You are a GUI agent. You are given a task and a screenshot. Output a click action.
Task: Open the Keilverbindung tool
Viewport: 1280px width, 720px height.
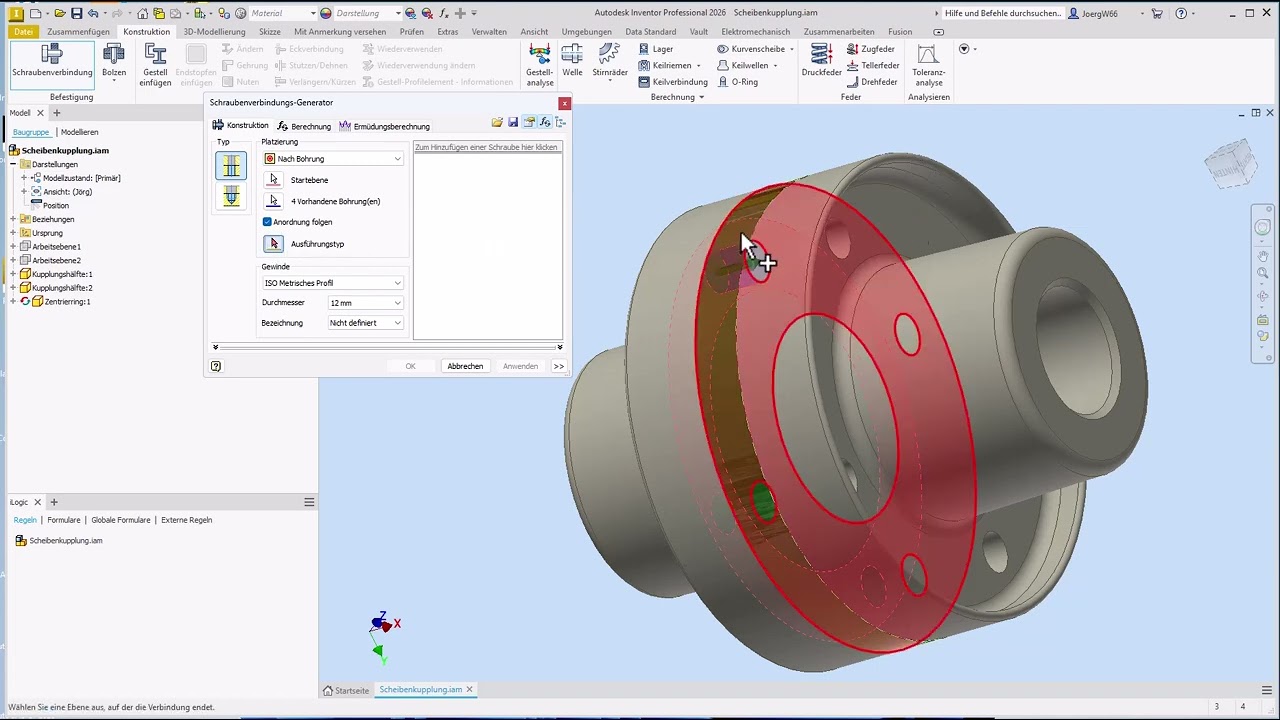[x=673, y=82]
